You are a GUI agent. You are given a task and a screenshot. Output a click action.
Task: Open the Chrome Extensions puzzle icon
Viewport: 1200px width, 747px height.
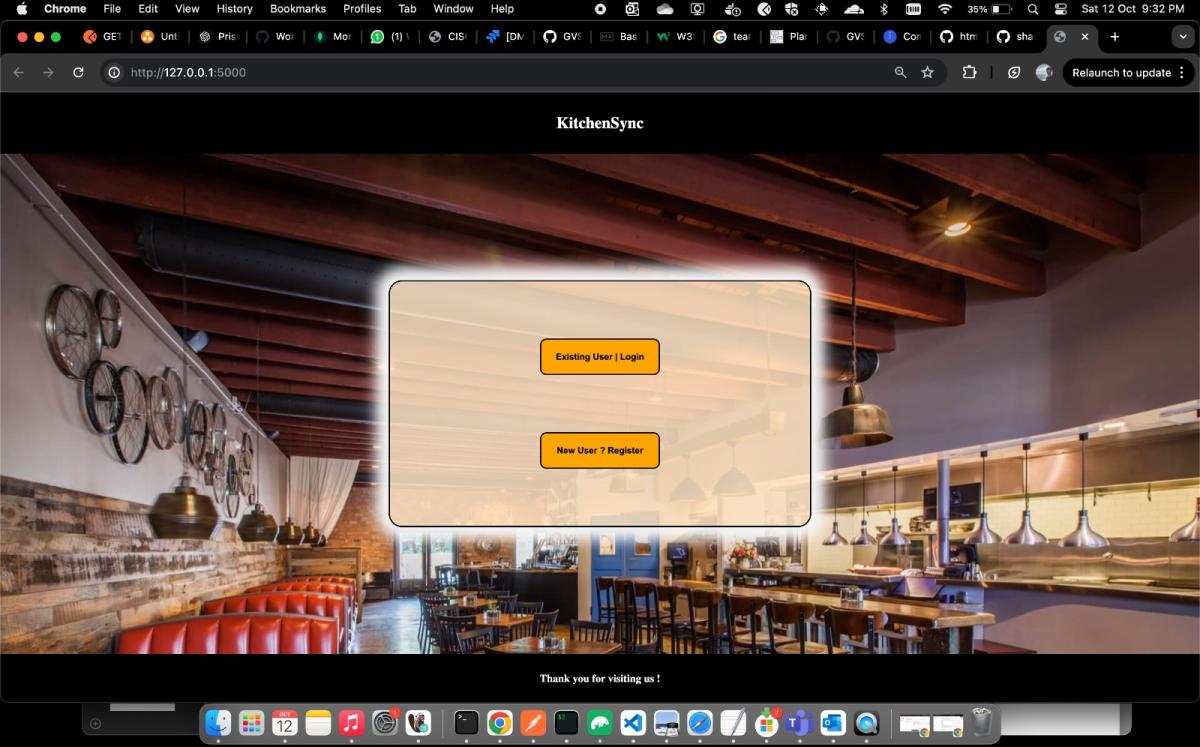(x=969, y=73)
